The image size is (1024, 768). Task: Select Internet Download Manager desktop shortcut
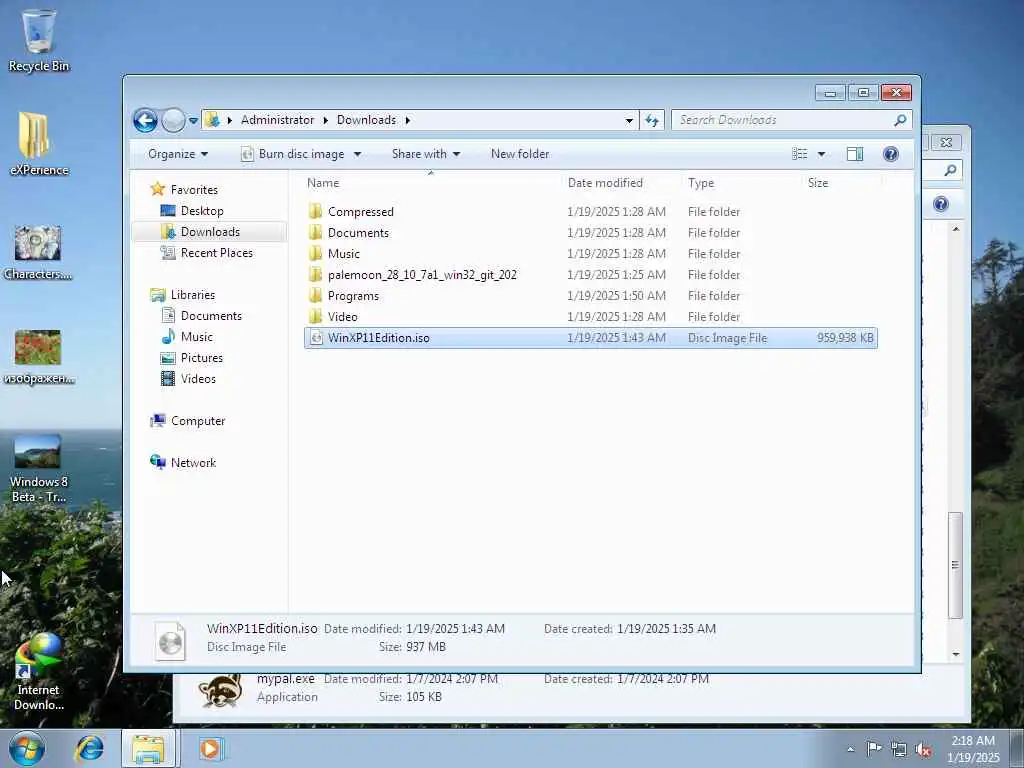(39, 673)
